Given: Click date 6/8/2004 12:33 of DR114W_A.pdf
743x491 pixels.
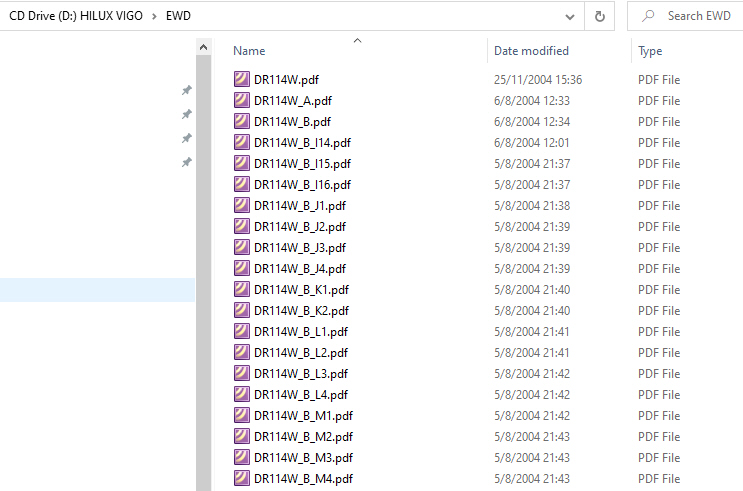Looking at the screenshot, I should pos(532,100).
